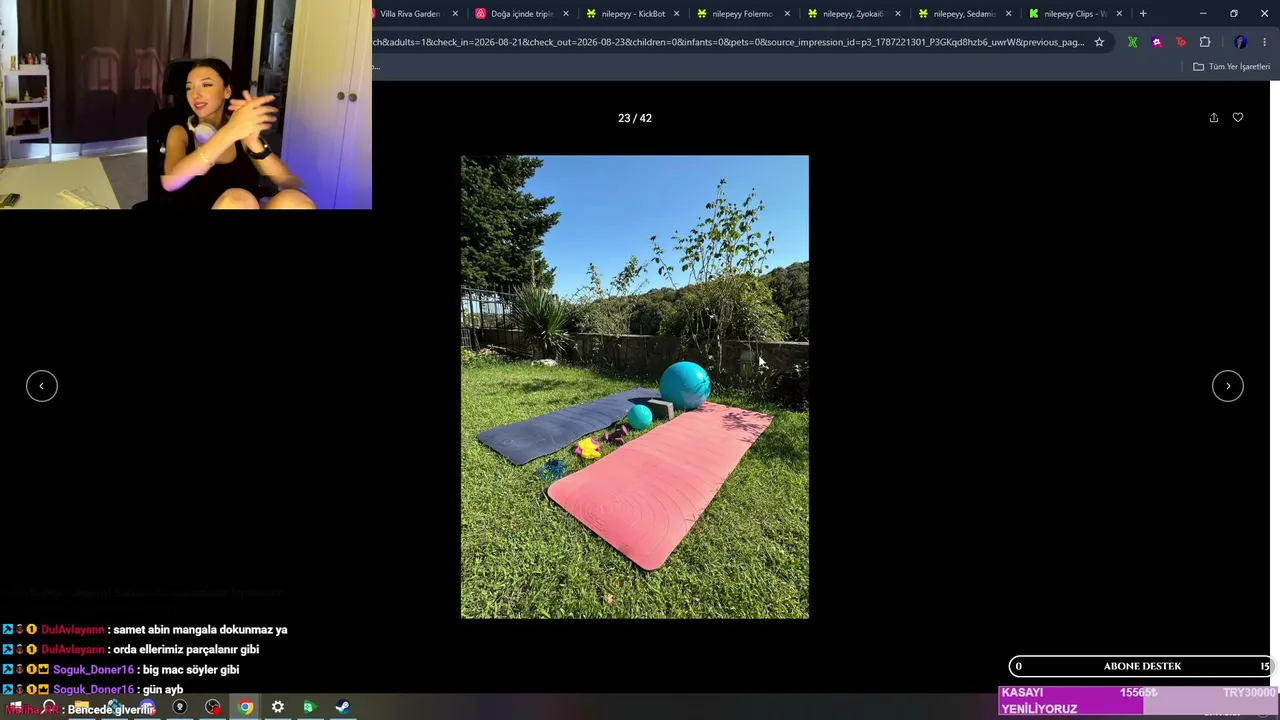Close the Doğa içinde triple tab
This screenshot has width=1280, height=720.
566,14
